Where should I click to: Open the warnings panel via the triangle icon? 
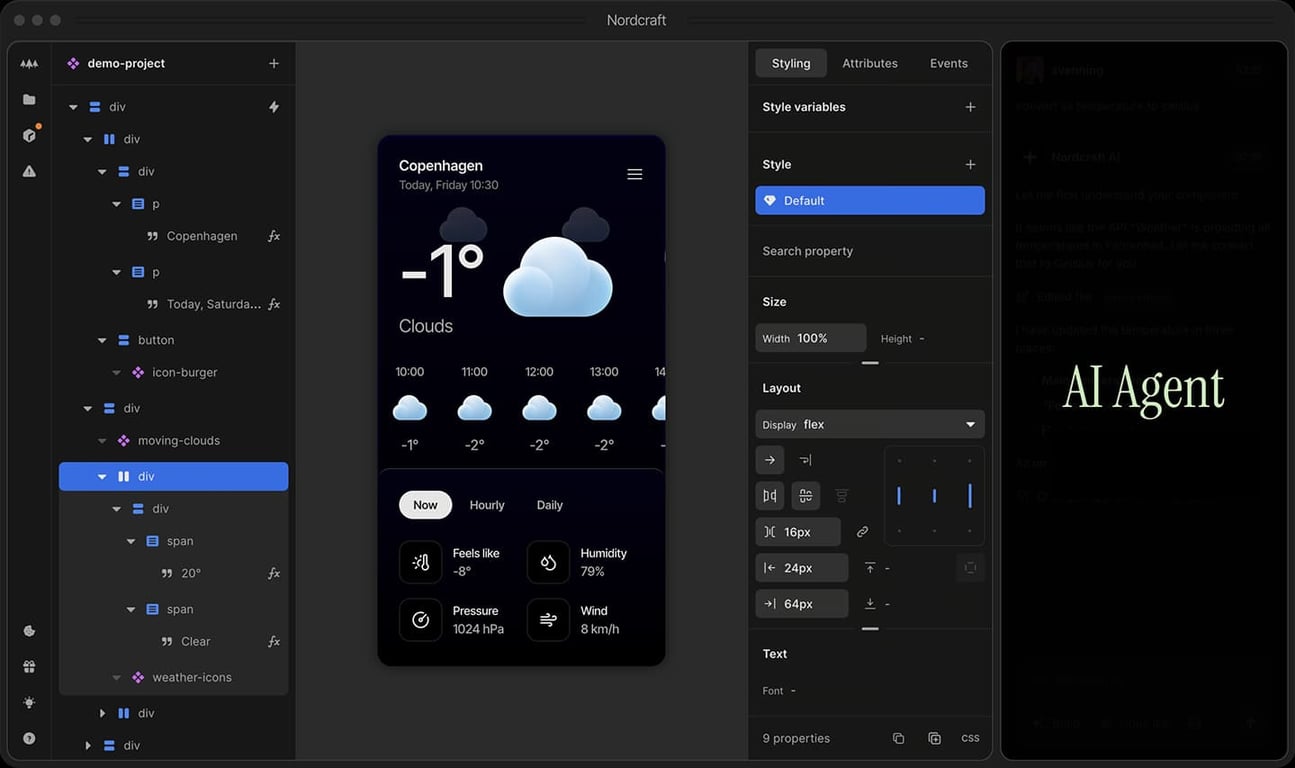28,171
